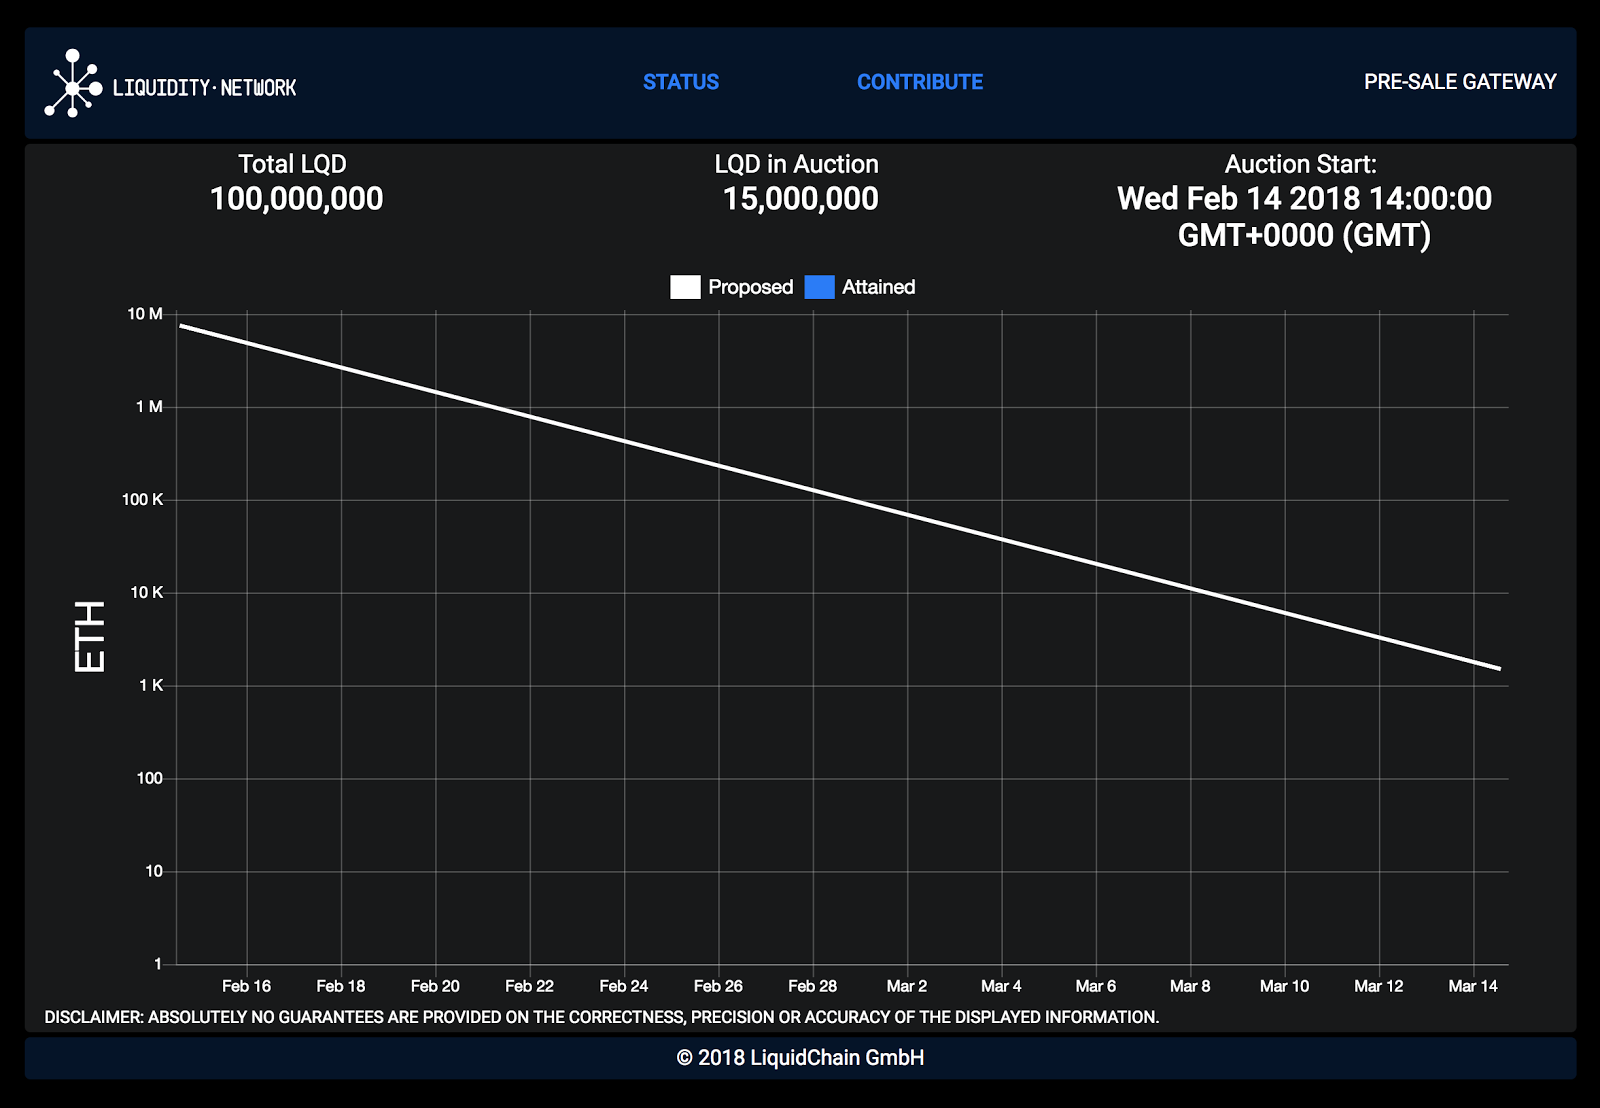Select the LQD in Auction value 15,000,000

pos(801,199)
